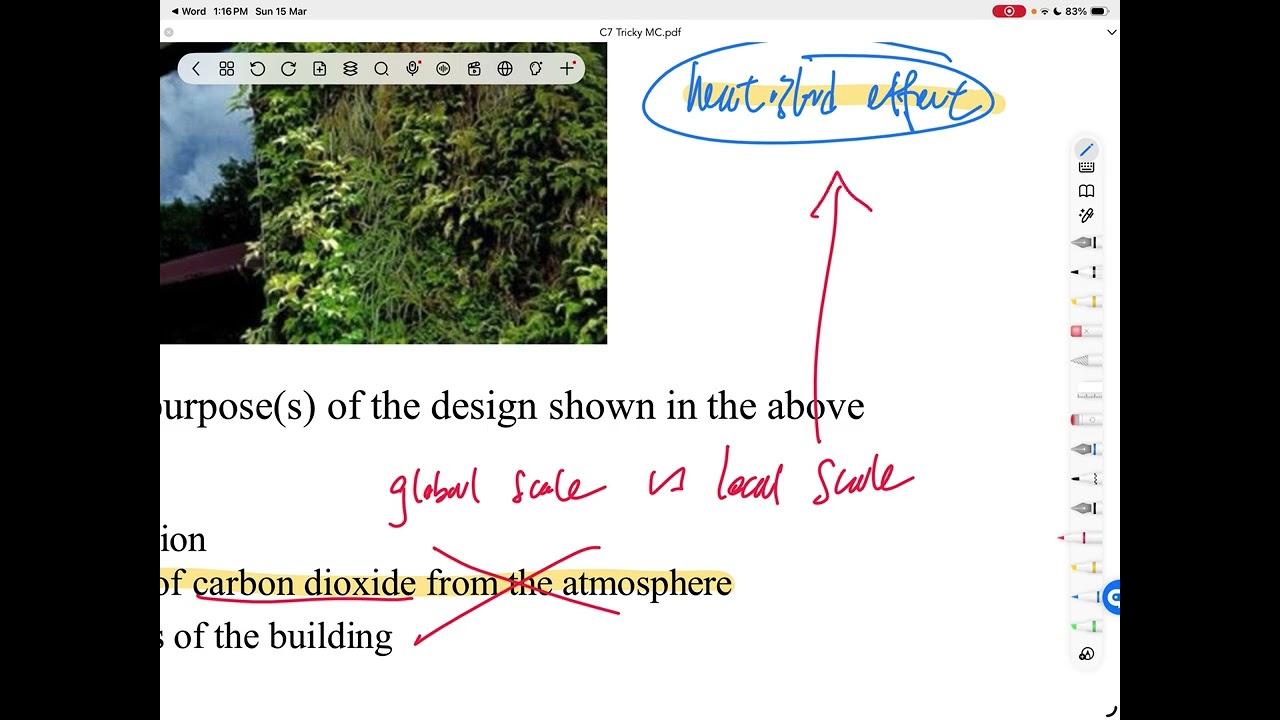Select the black fountain pen tool

[1086, 243]
